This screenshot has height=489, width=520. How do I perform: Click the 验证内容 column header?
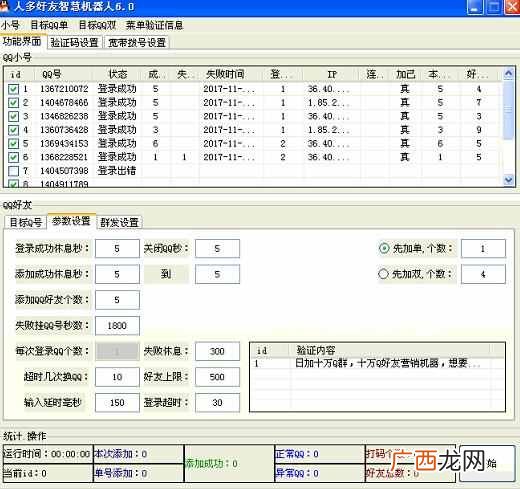tap(390, 350)
